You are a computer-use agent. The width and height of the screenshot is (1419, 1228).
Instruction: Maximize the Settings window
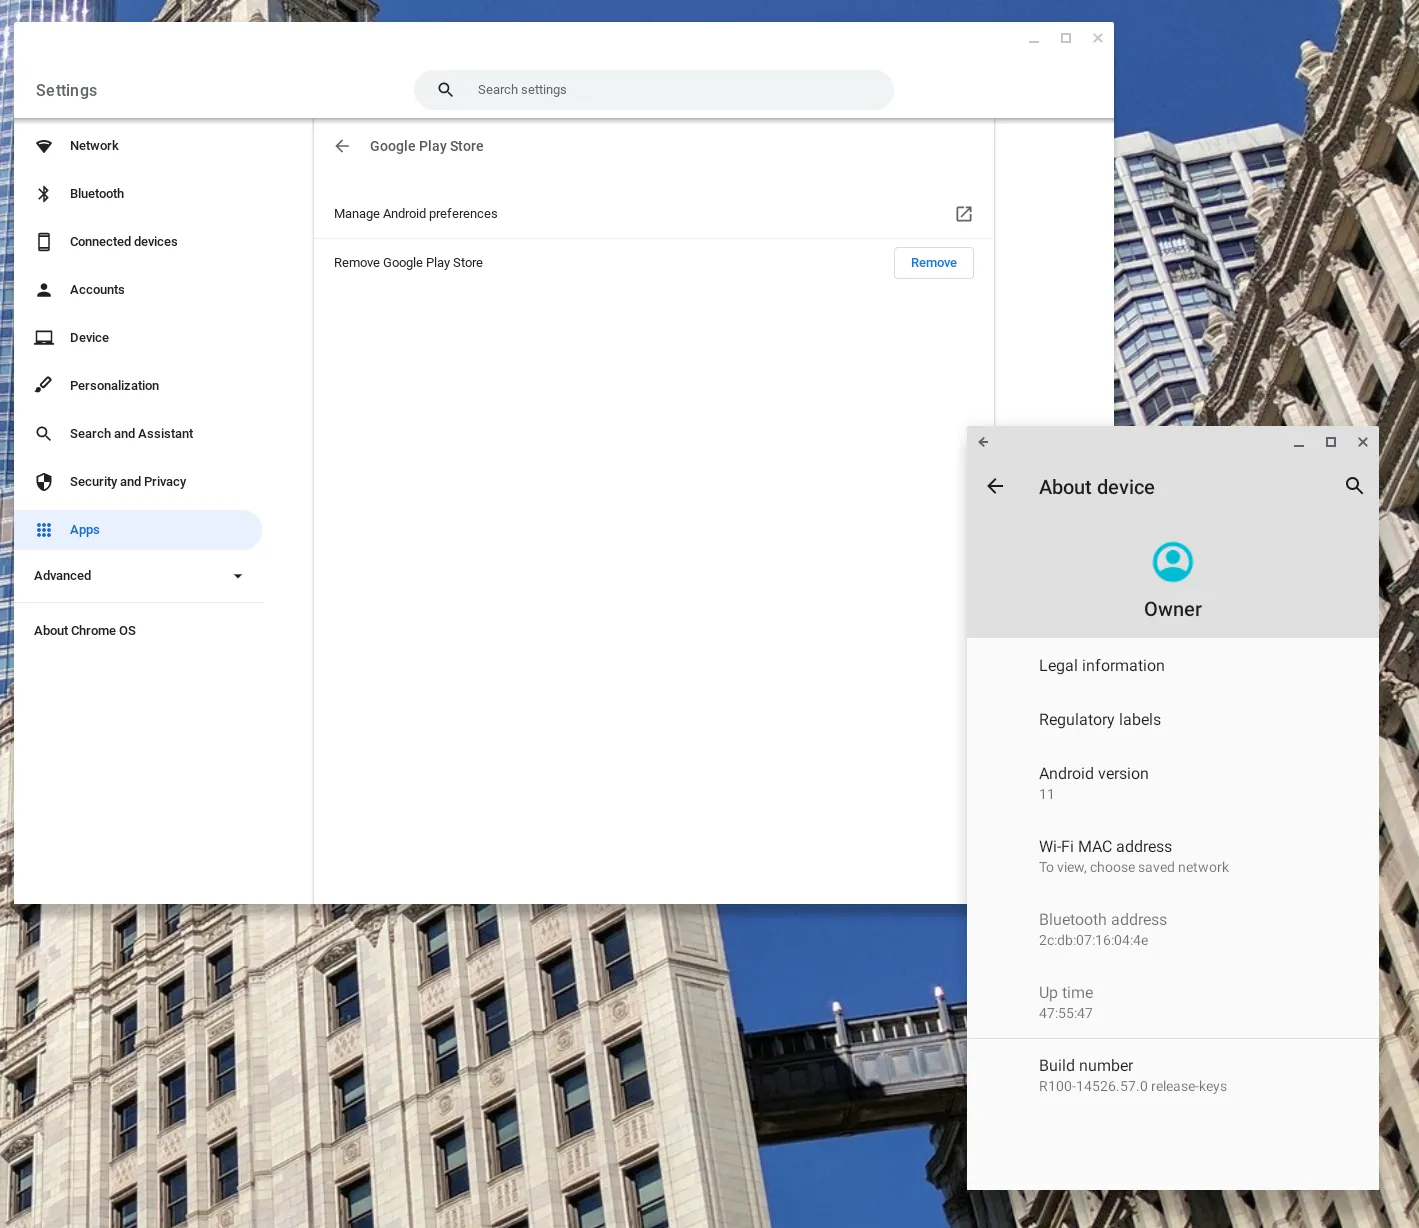(1066, 38)
